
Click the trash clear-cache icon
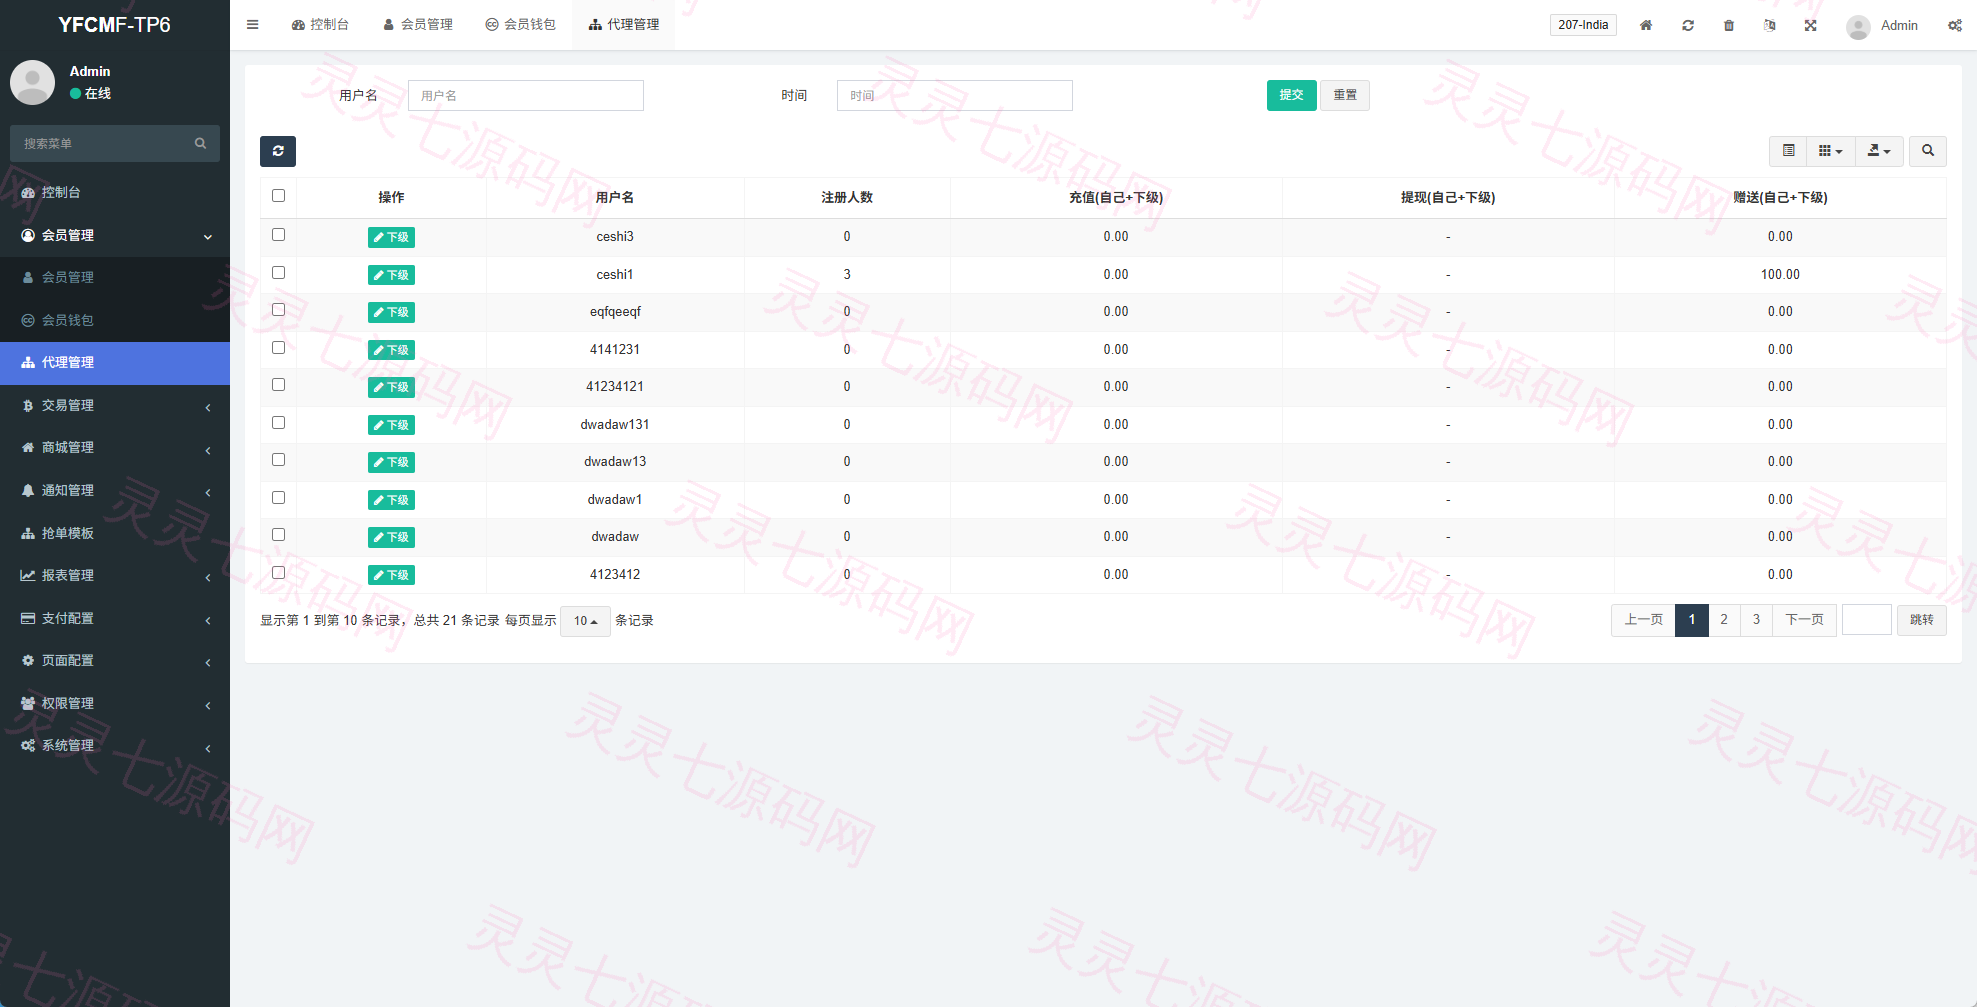[1729, 25]
